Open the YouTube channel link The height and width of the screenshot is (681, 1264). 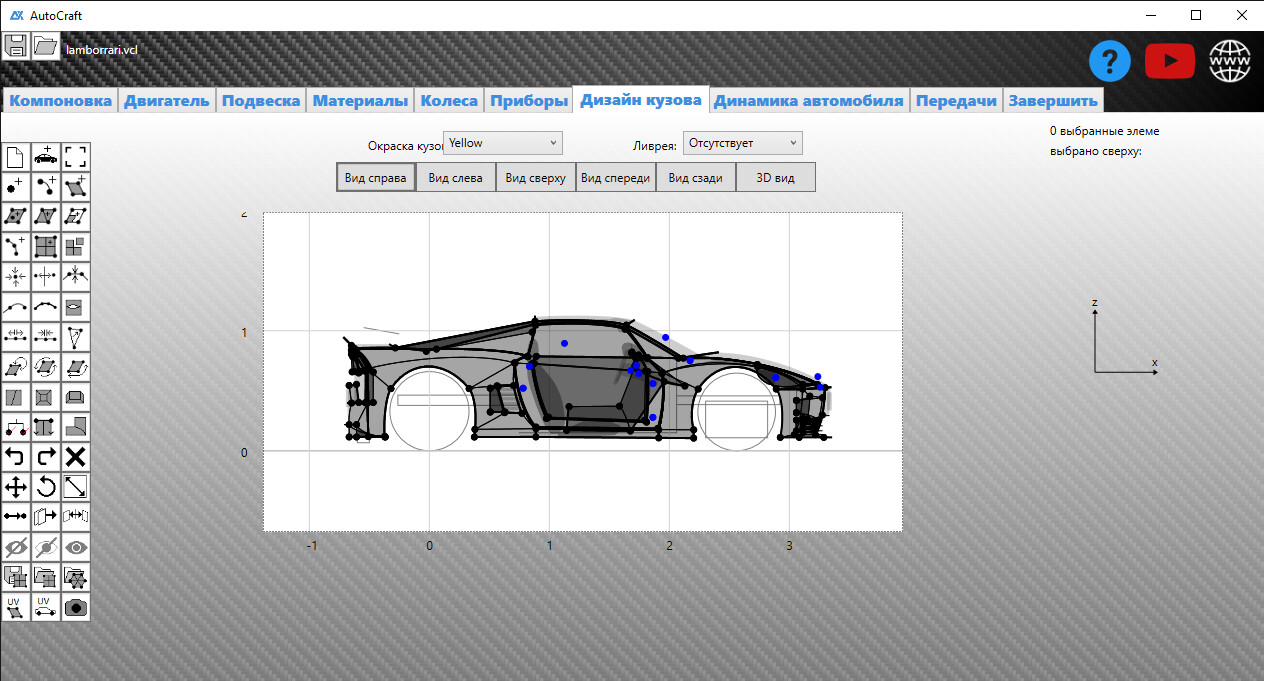click(1169, 60)
